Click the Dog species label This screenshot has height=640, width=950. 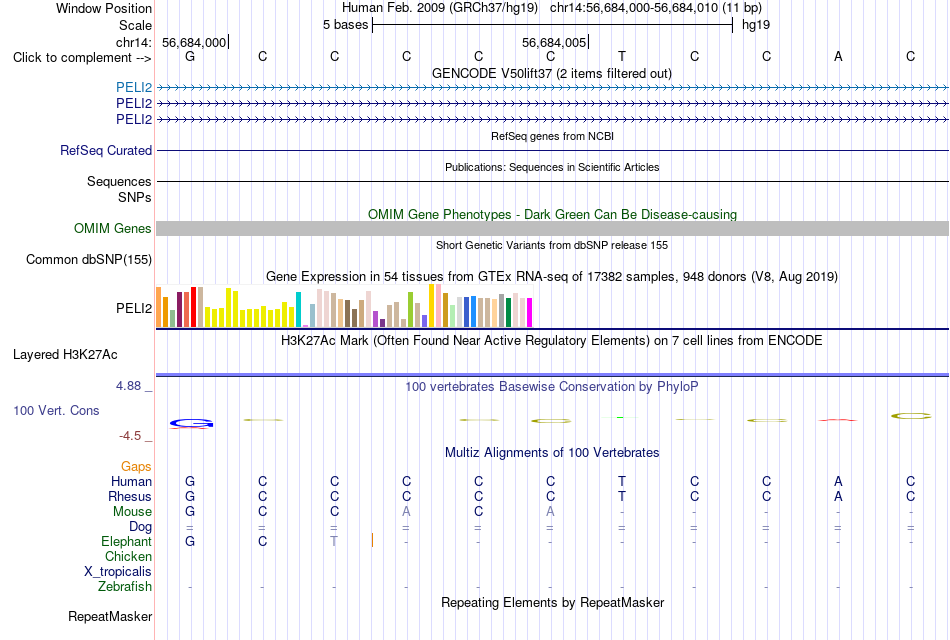[x=141, y=526]
